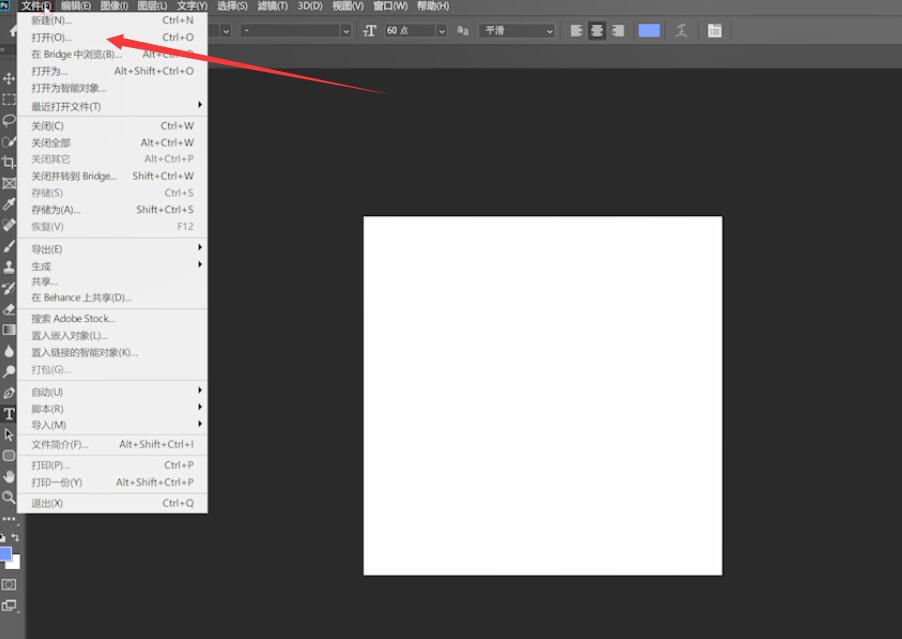Open the text color swatch in options bar
The image size is (902, 639).
coord(649,30)
